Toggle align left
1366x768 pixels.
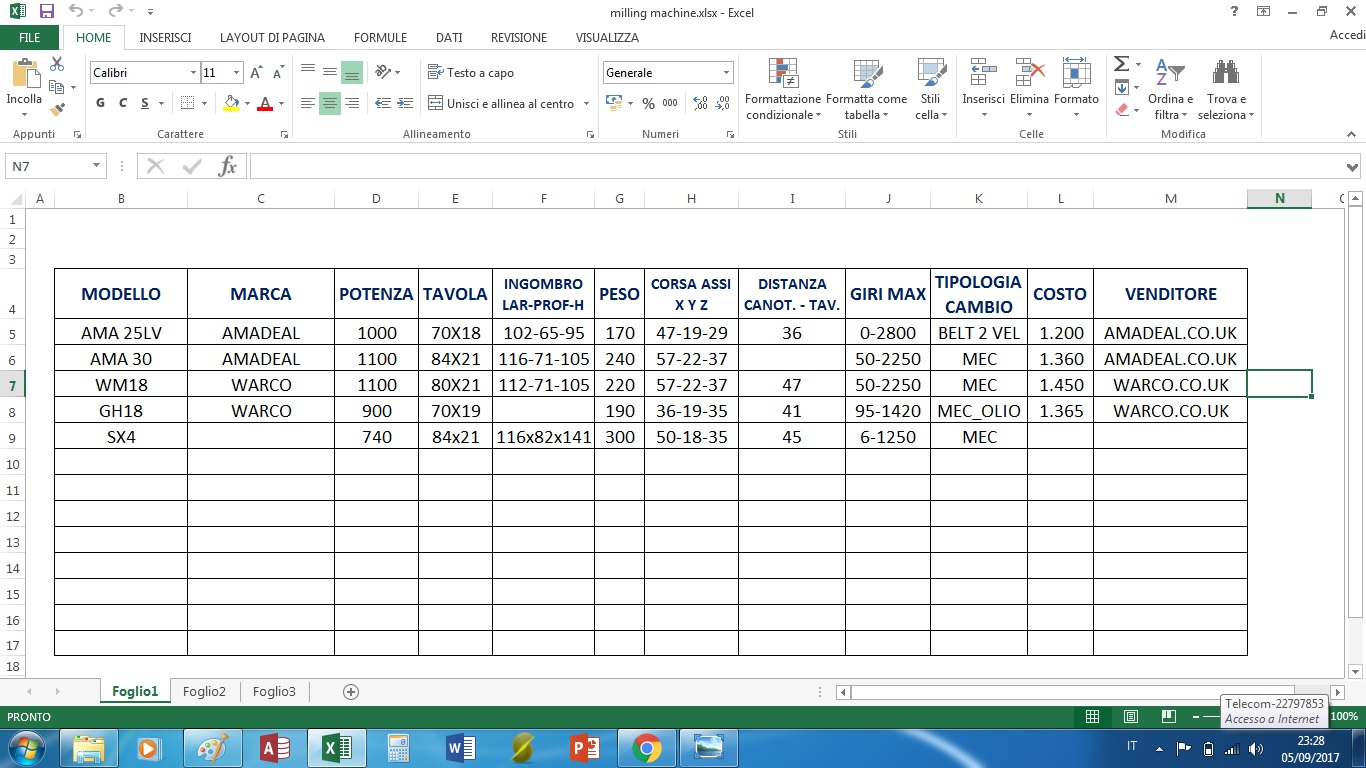(308, 103)
